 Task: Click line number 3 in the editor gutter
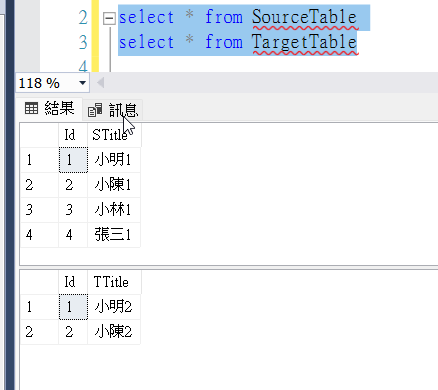tap(83, 43)
